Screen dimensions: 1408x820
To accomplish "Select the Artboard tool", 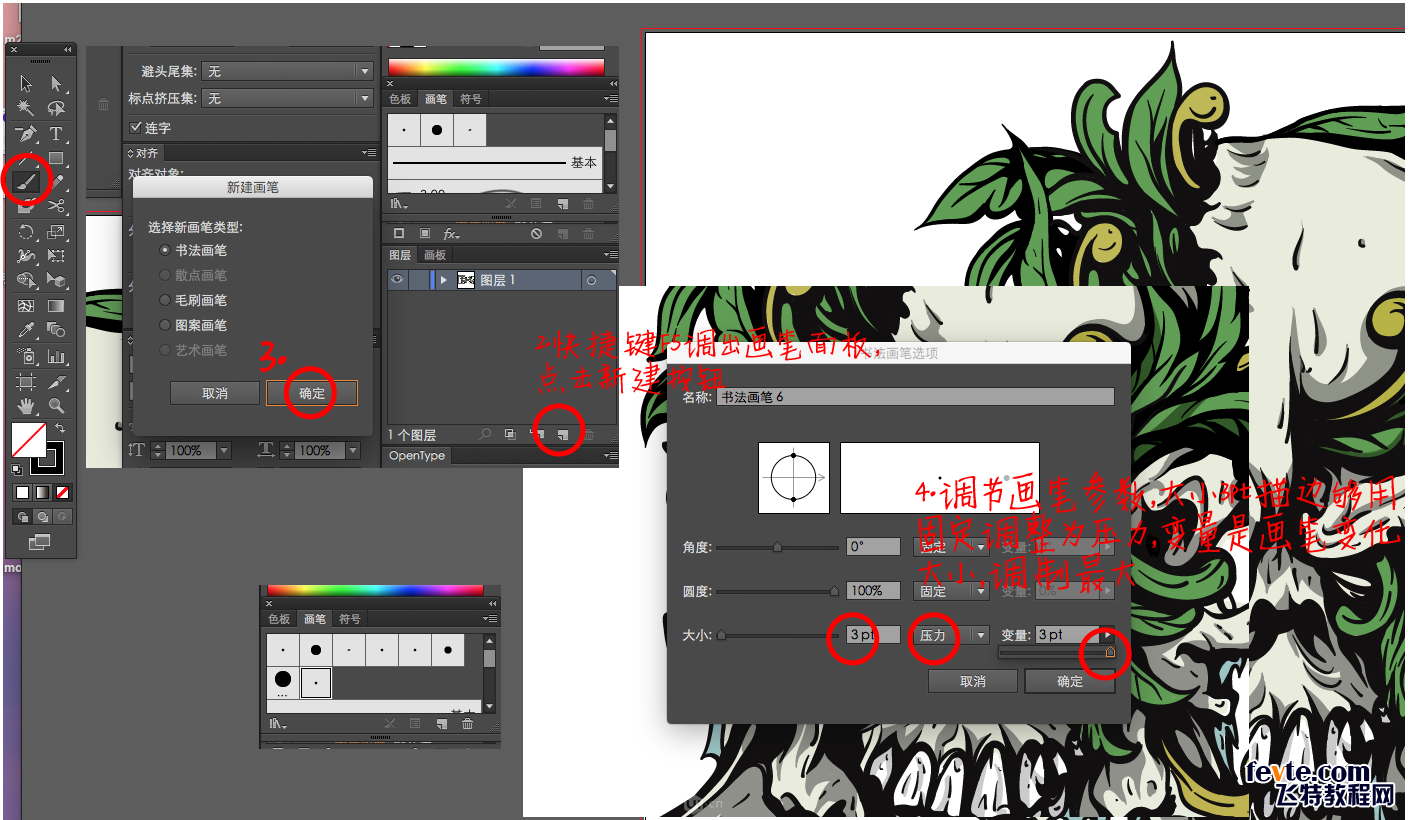I will pos(26,381).
